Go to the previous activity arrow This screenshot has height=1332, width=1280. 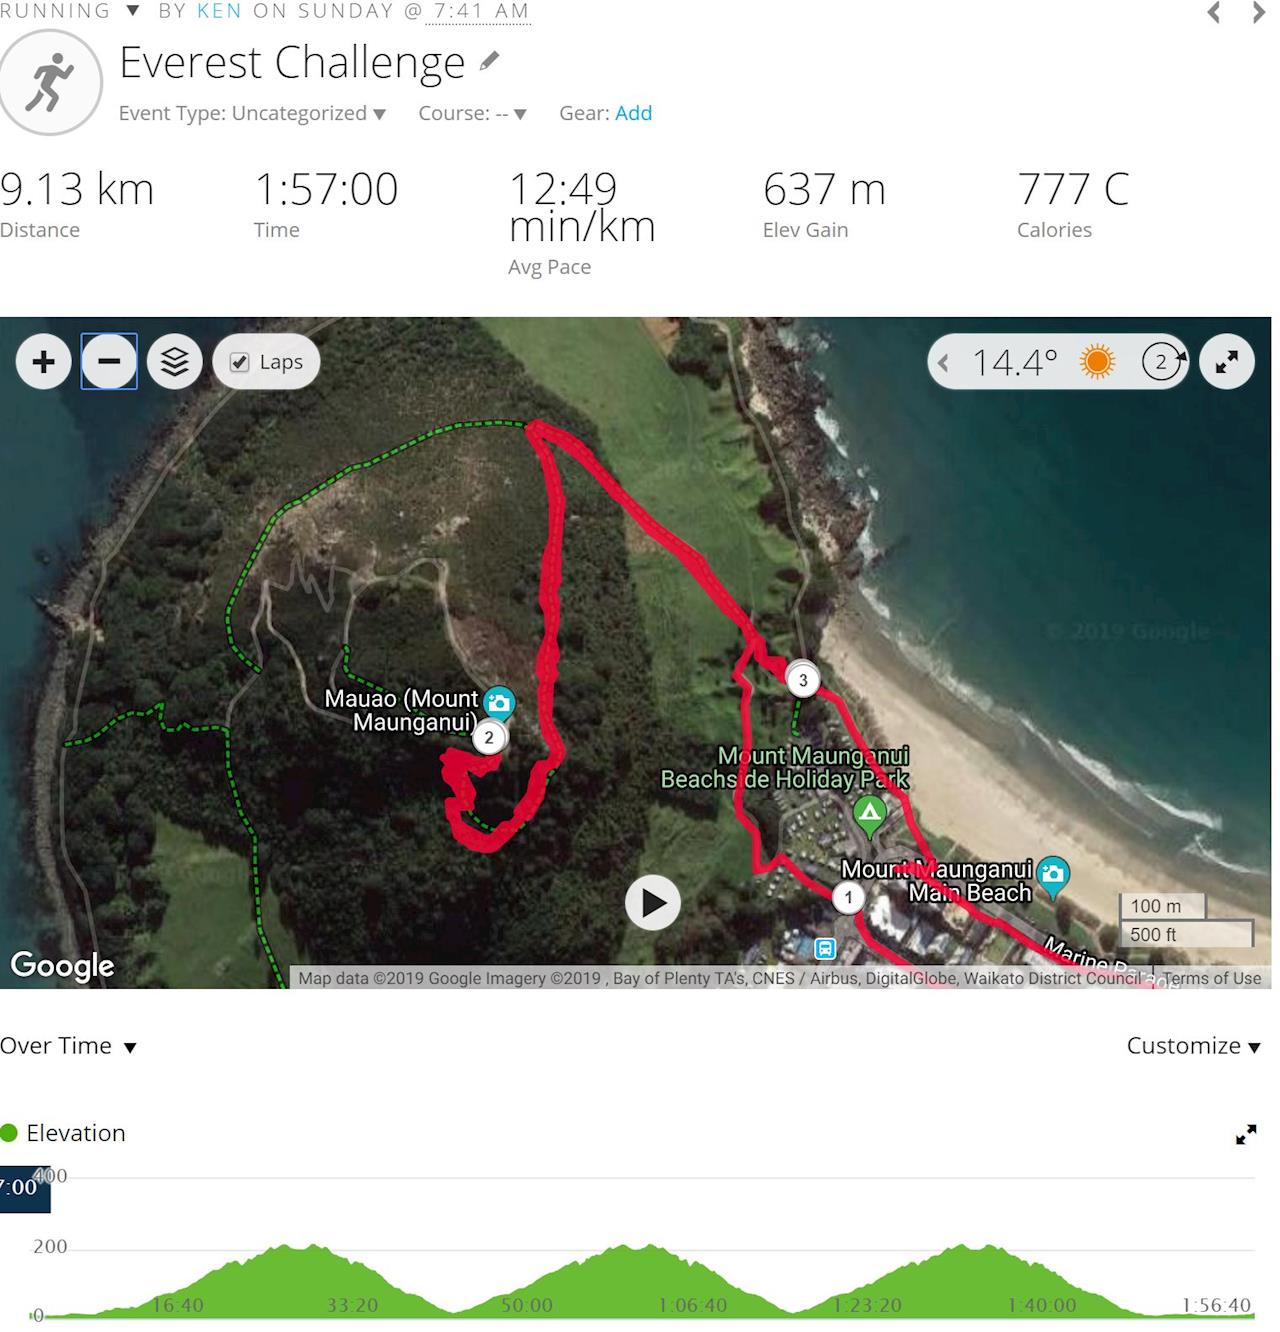1214,13
